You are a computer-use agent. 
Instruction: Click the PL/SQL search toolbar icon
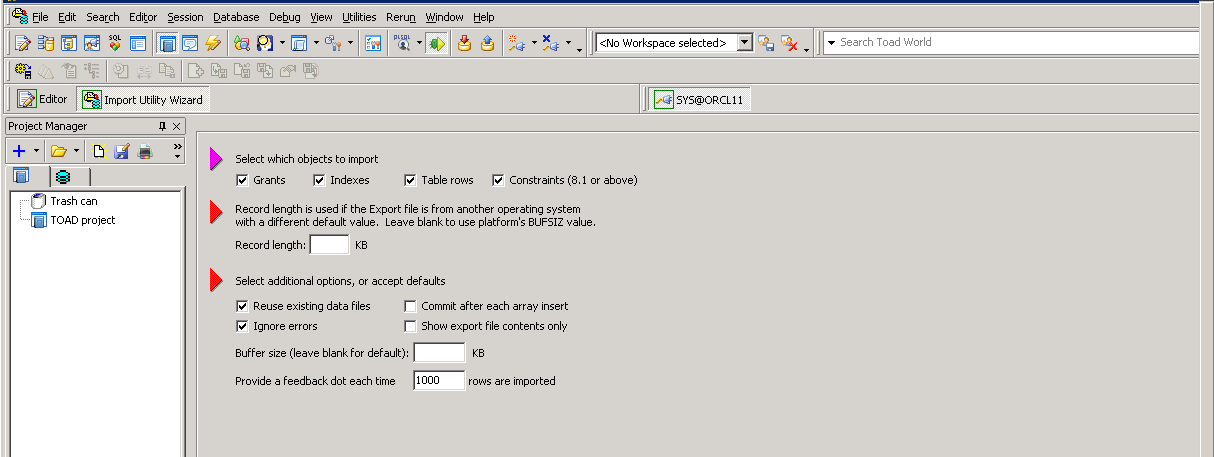click(x=403, y=43)
